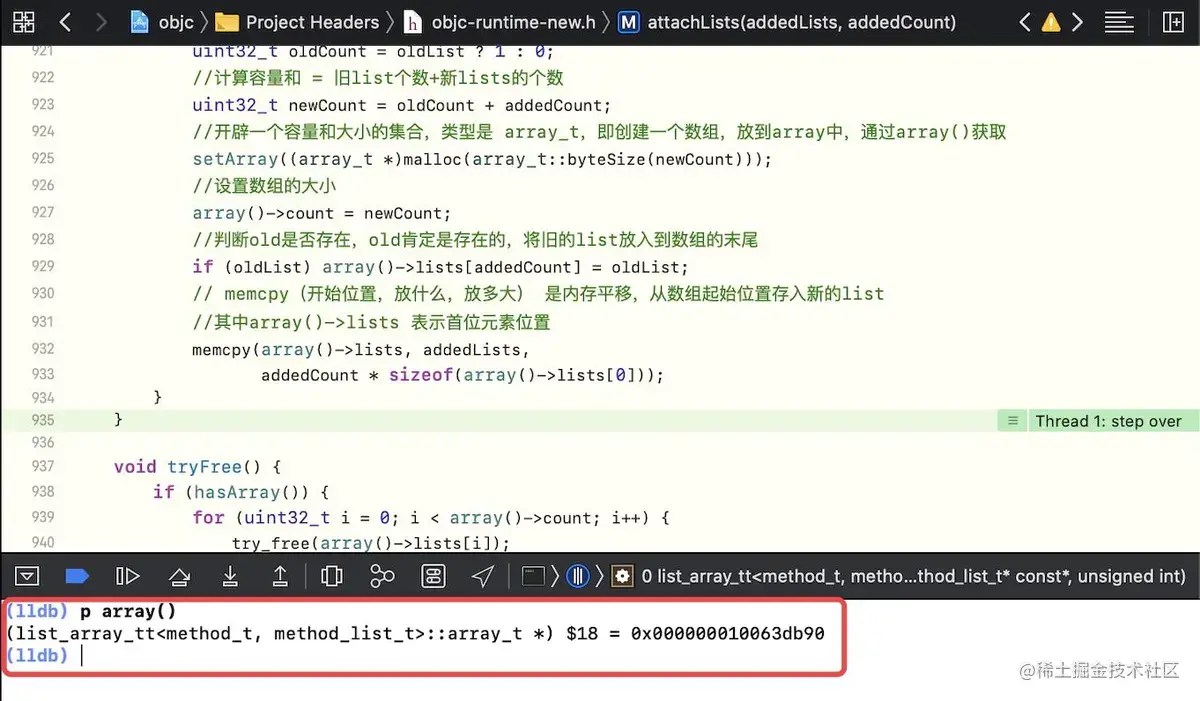Click the $18 = 0x000000010063db90 output
The width and height of the screenshot is (1200, 701).
point(695,634)
